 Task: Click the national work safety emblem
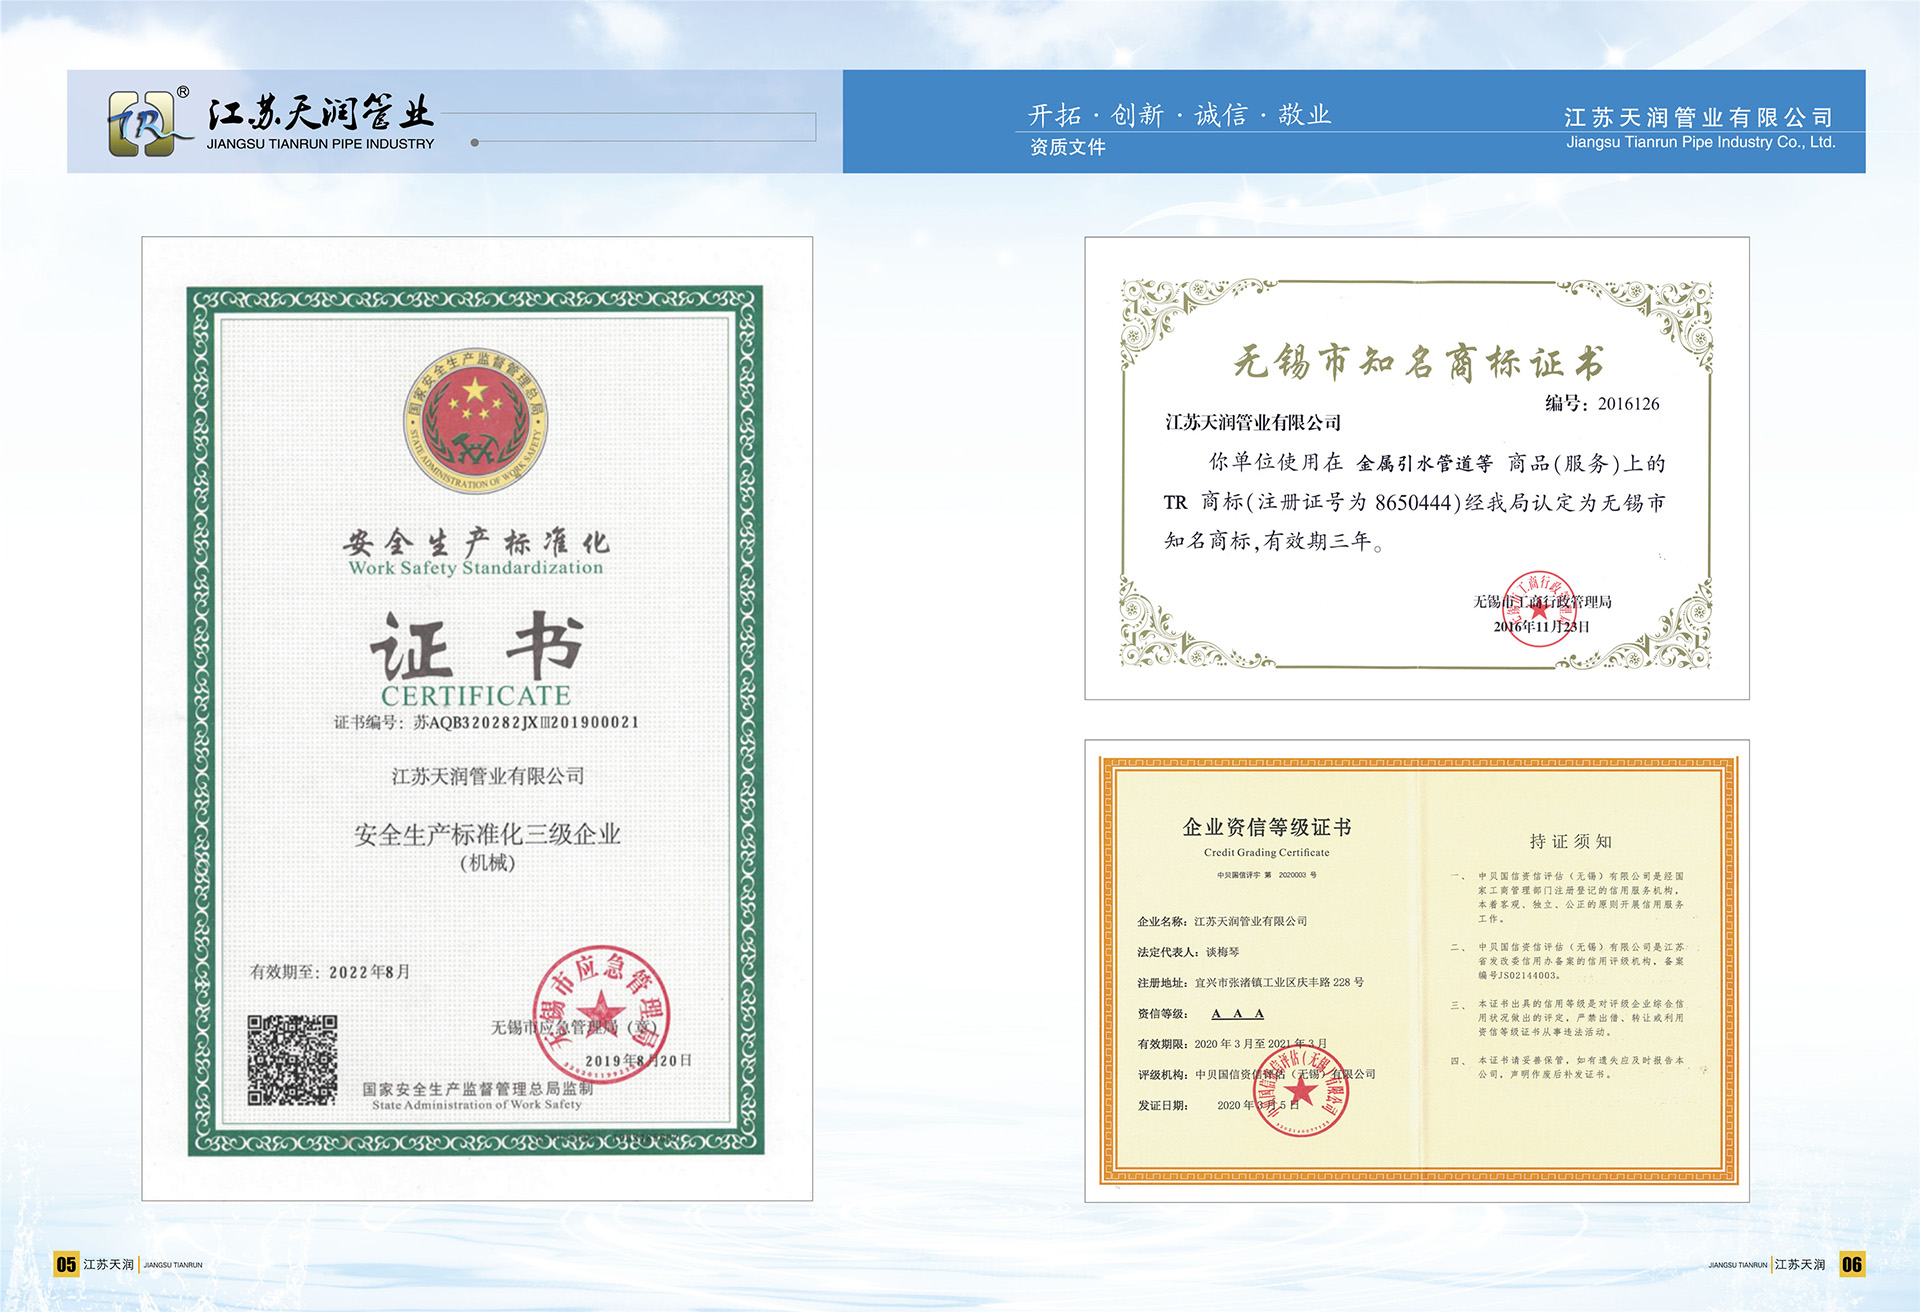coord(476,421)
